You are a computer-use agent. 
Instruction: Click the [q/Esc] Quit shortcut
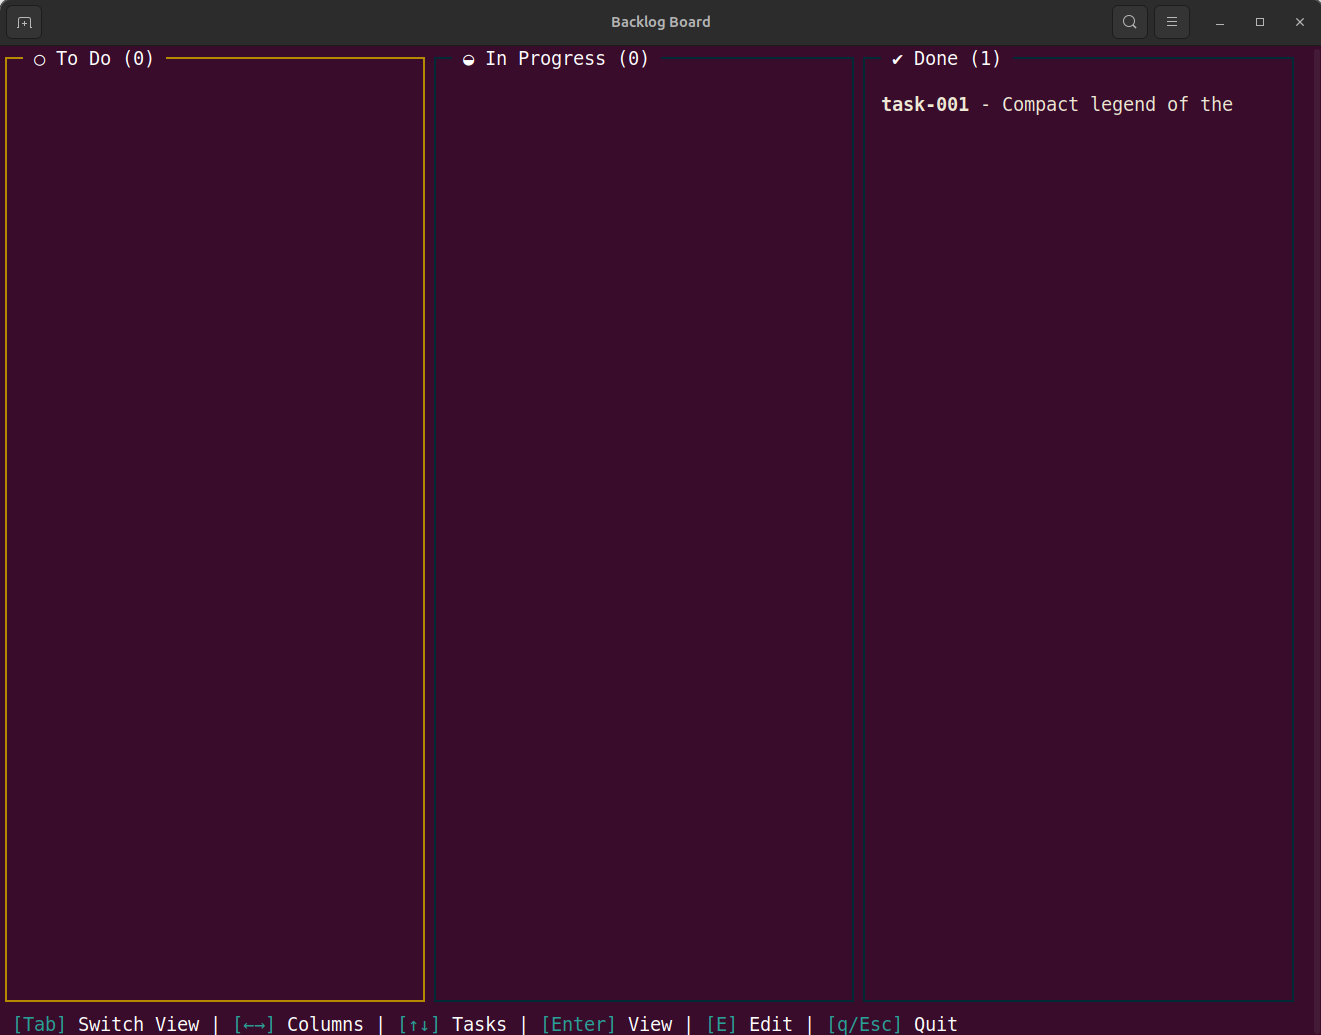tap(892, 1024)
